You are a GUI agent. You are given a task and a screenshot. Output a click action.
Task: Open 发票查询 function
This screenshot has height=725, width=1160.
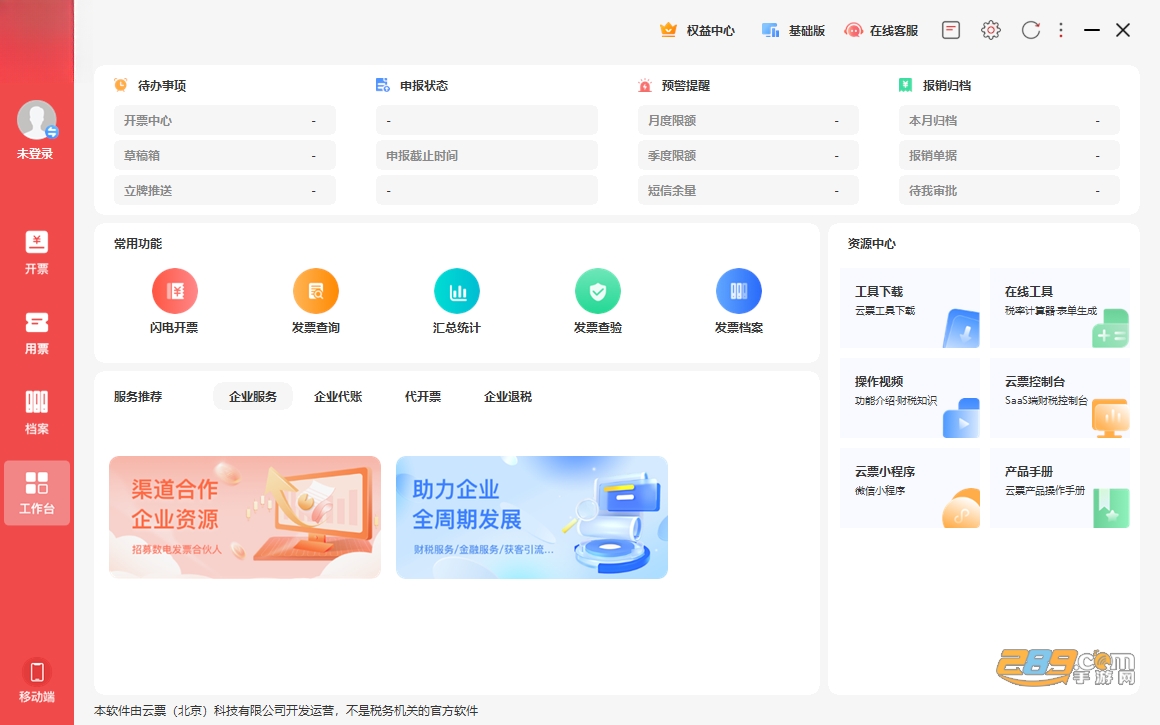[316, 301]
